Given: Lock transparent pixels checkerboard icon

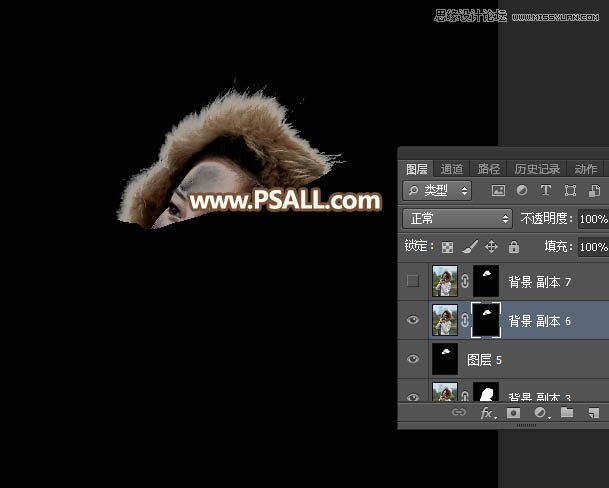Looking at the screenshot, I should [x=447, y=247].
